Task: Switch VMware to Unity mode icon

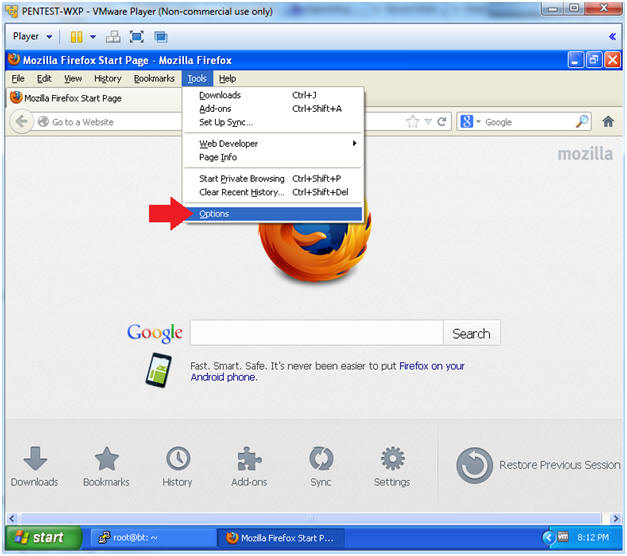Action: click(161, 37)
